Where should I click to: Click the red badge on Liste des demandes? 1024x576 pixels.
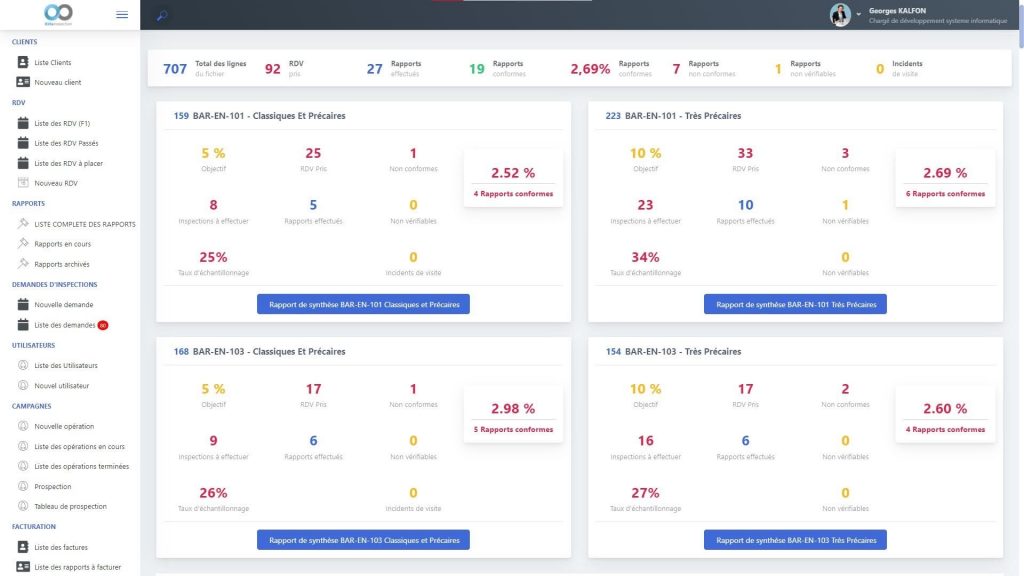(x=103, y=325)
